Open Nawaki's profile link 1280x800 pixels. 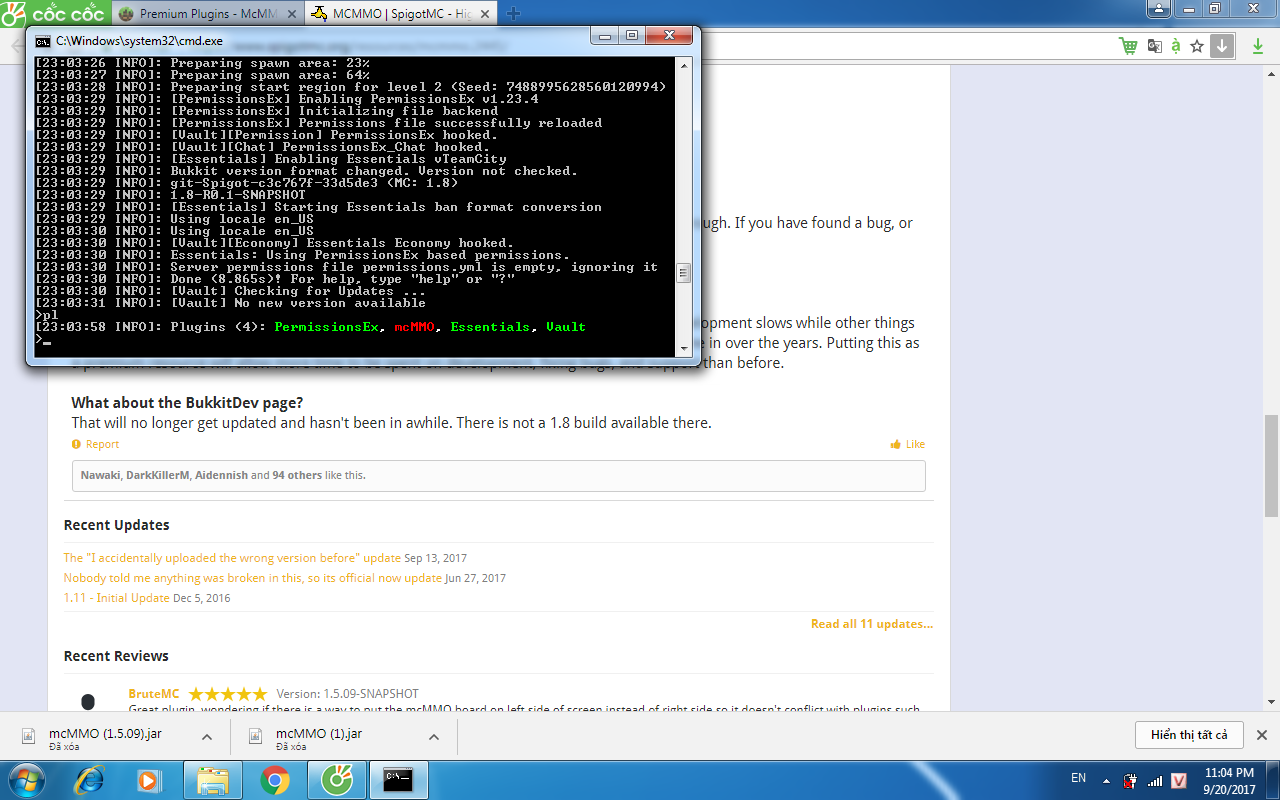click(101, 475)
